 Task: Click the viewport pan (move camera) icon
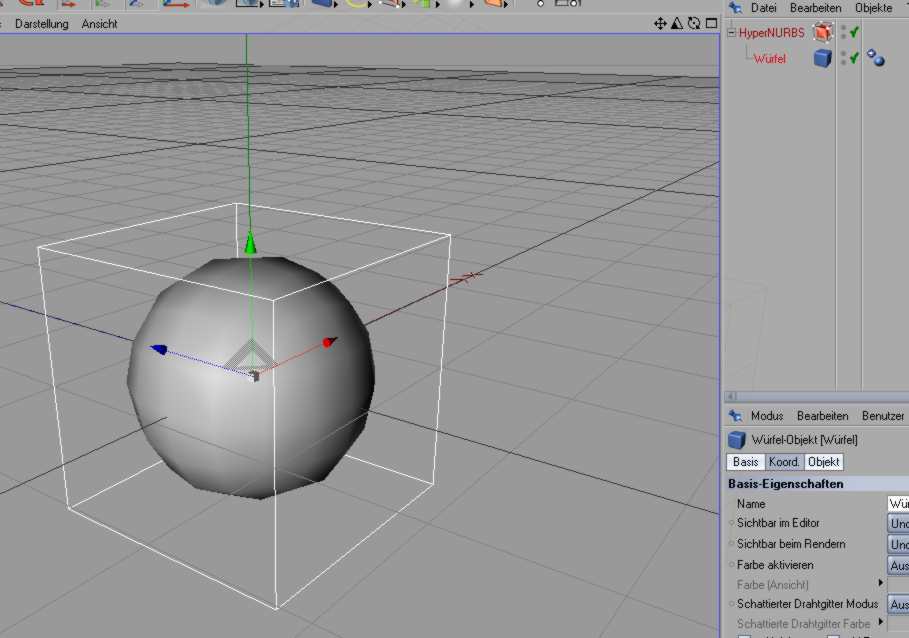click(x=660, y=23)
